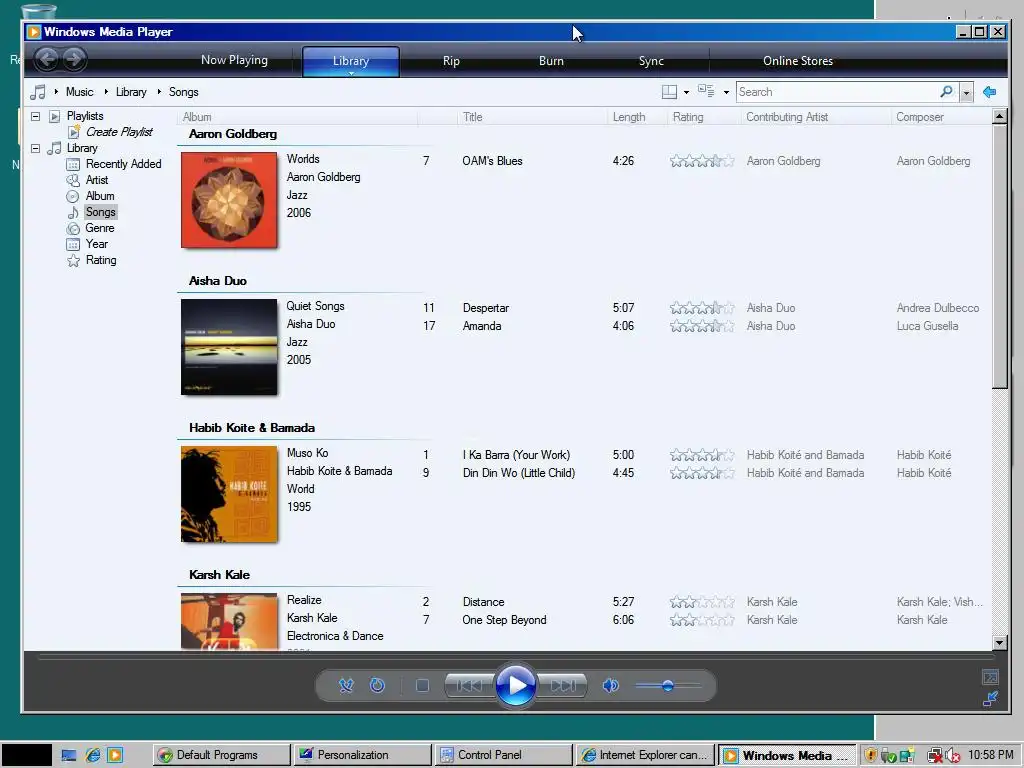Click the Next track button
This screenshot has width=1024, height=768.
[x=563, y=686]
